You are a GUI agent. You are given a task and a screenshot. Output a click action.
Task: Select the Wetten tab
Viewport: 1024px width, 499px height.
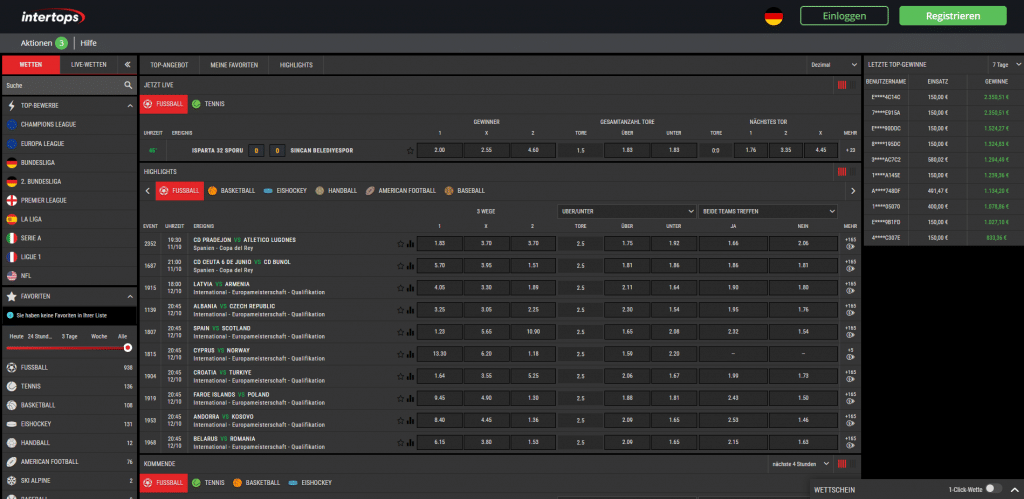pyautogui.click(x=31, y=65)
